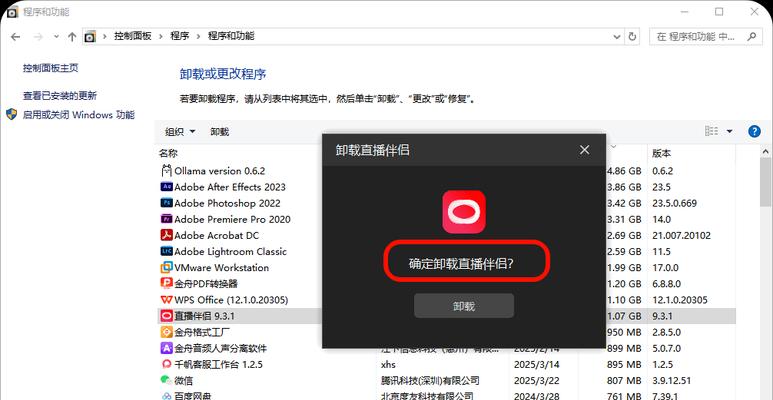Screen dimensions: 773x400
Task: Sort by the 名称 column header
Action: pyautogui.click(x=168, y=154)
